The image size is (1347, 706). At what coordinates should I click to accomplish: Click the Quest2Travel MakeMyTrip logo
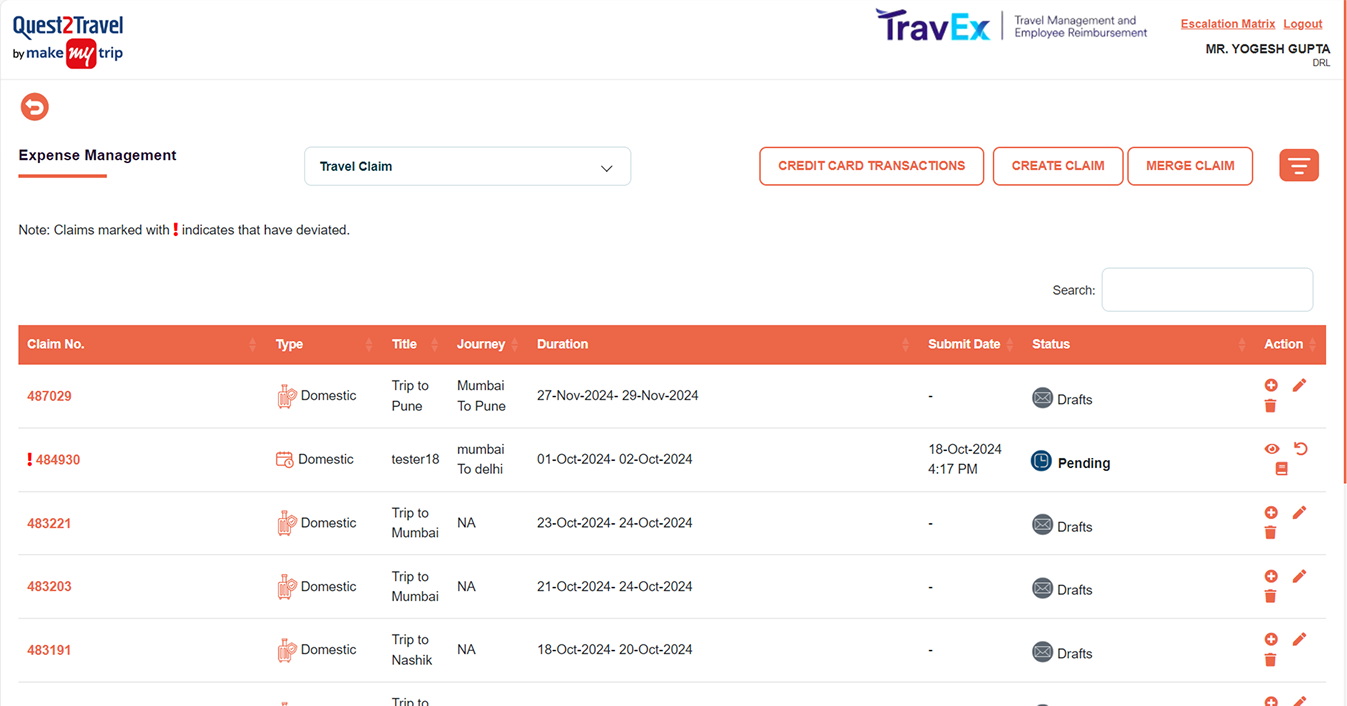tap(68, 41)
